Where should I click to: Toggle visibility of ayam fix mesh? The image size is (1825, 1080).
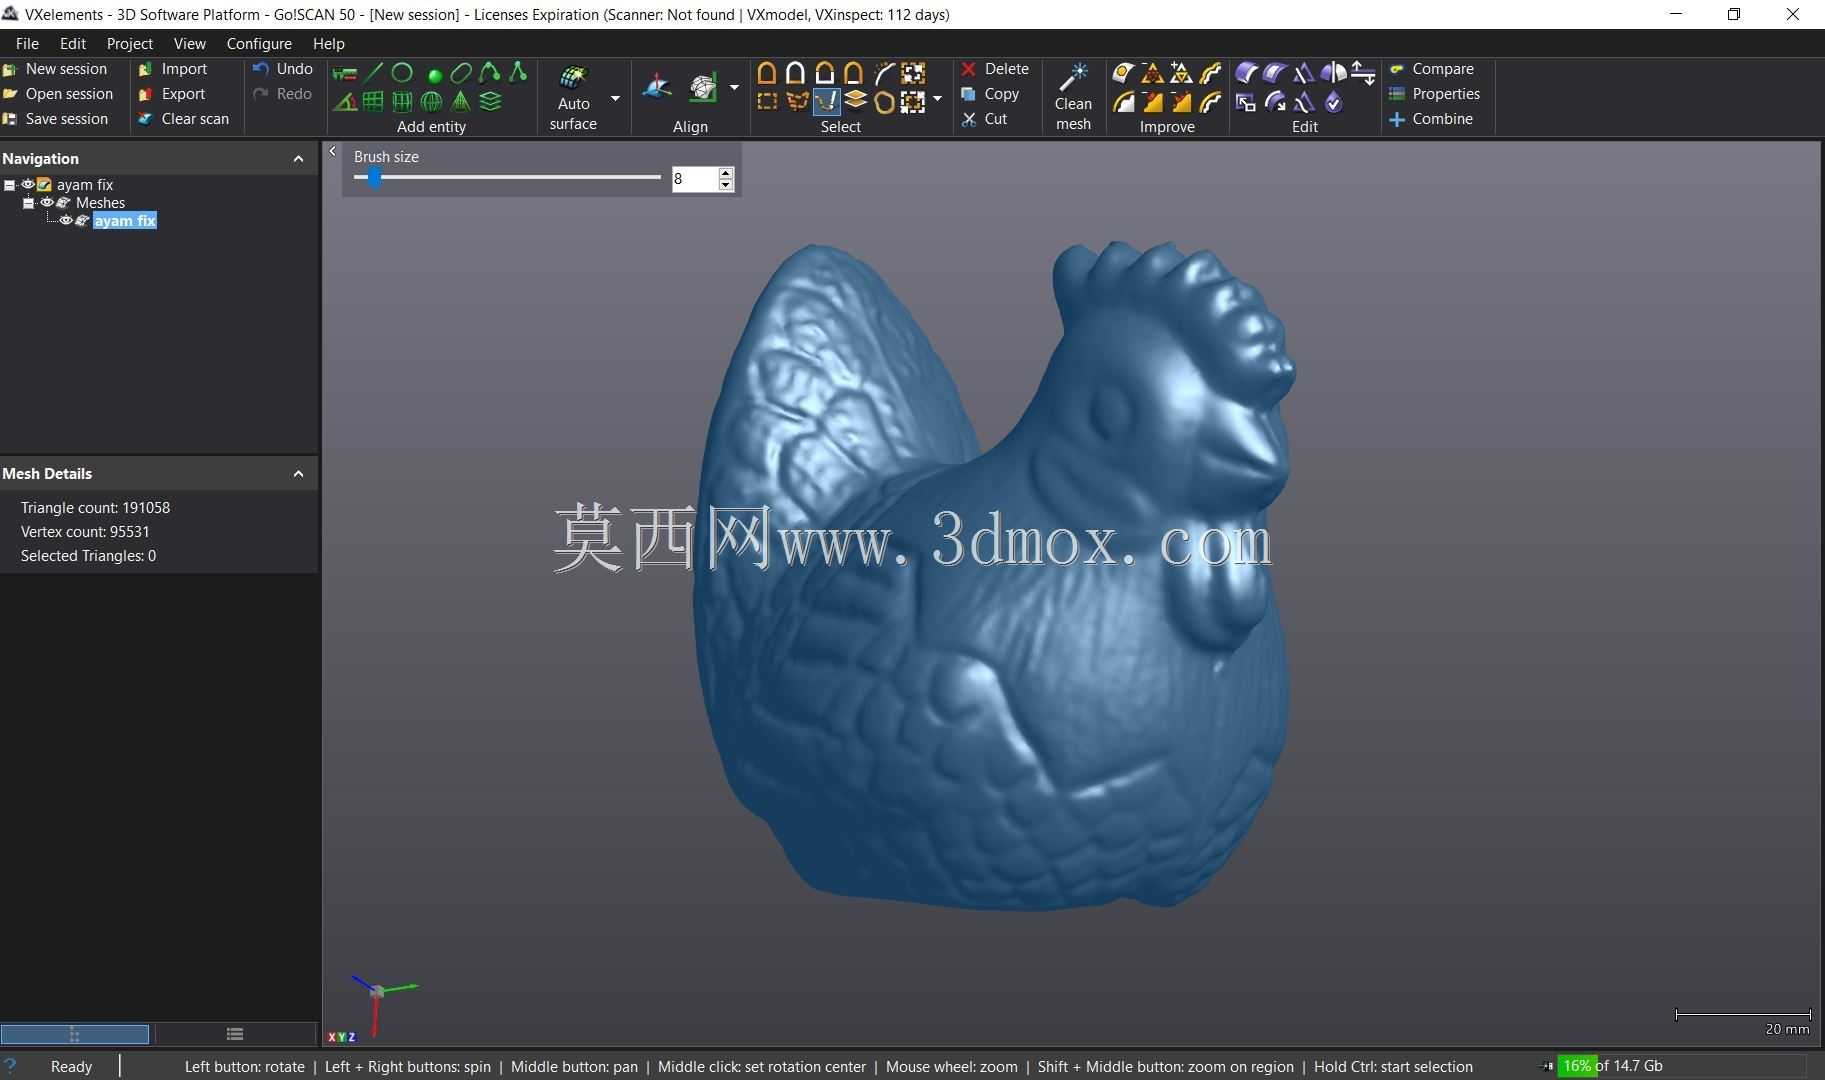click(x=66, y=220)
